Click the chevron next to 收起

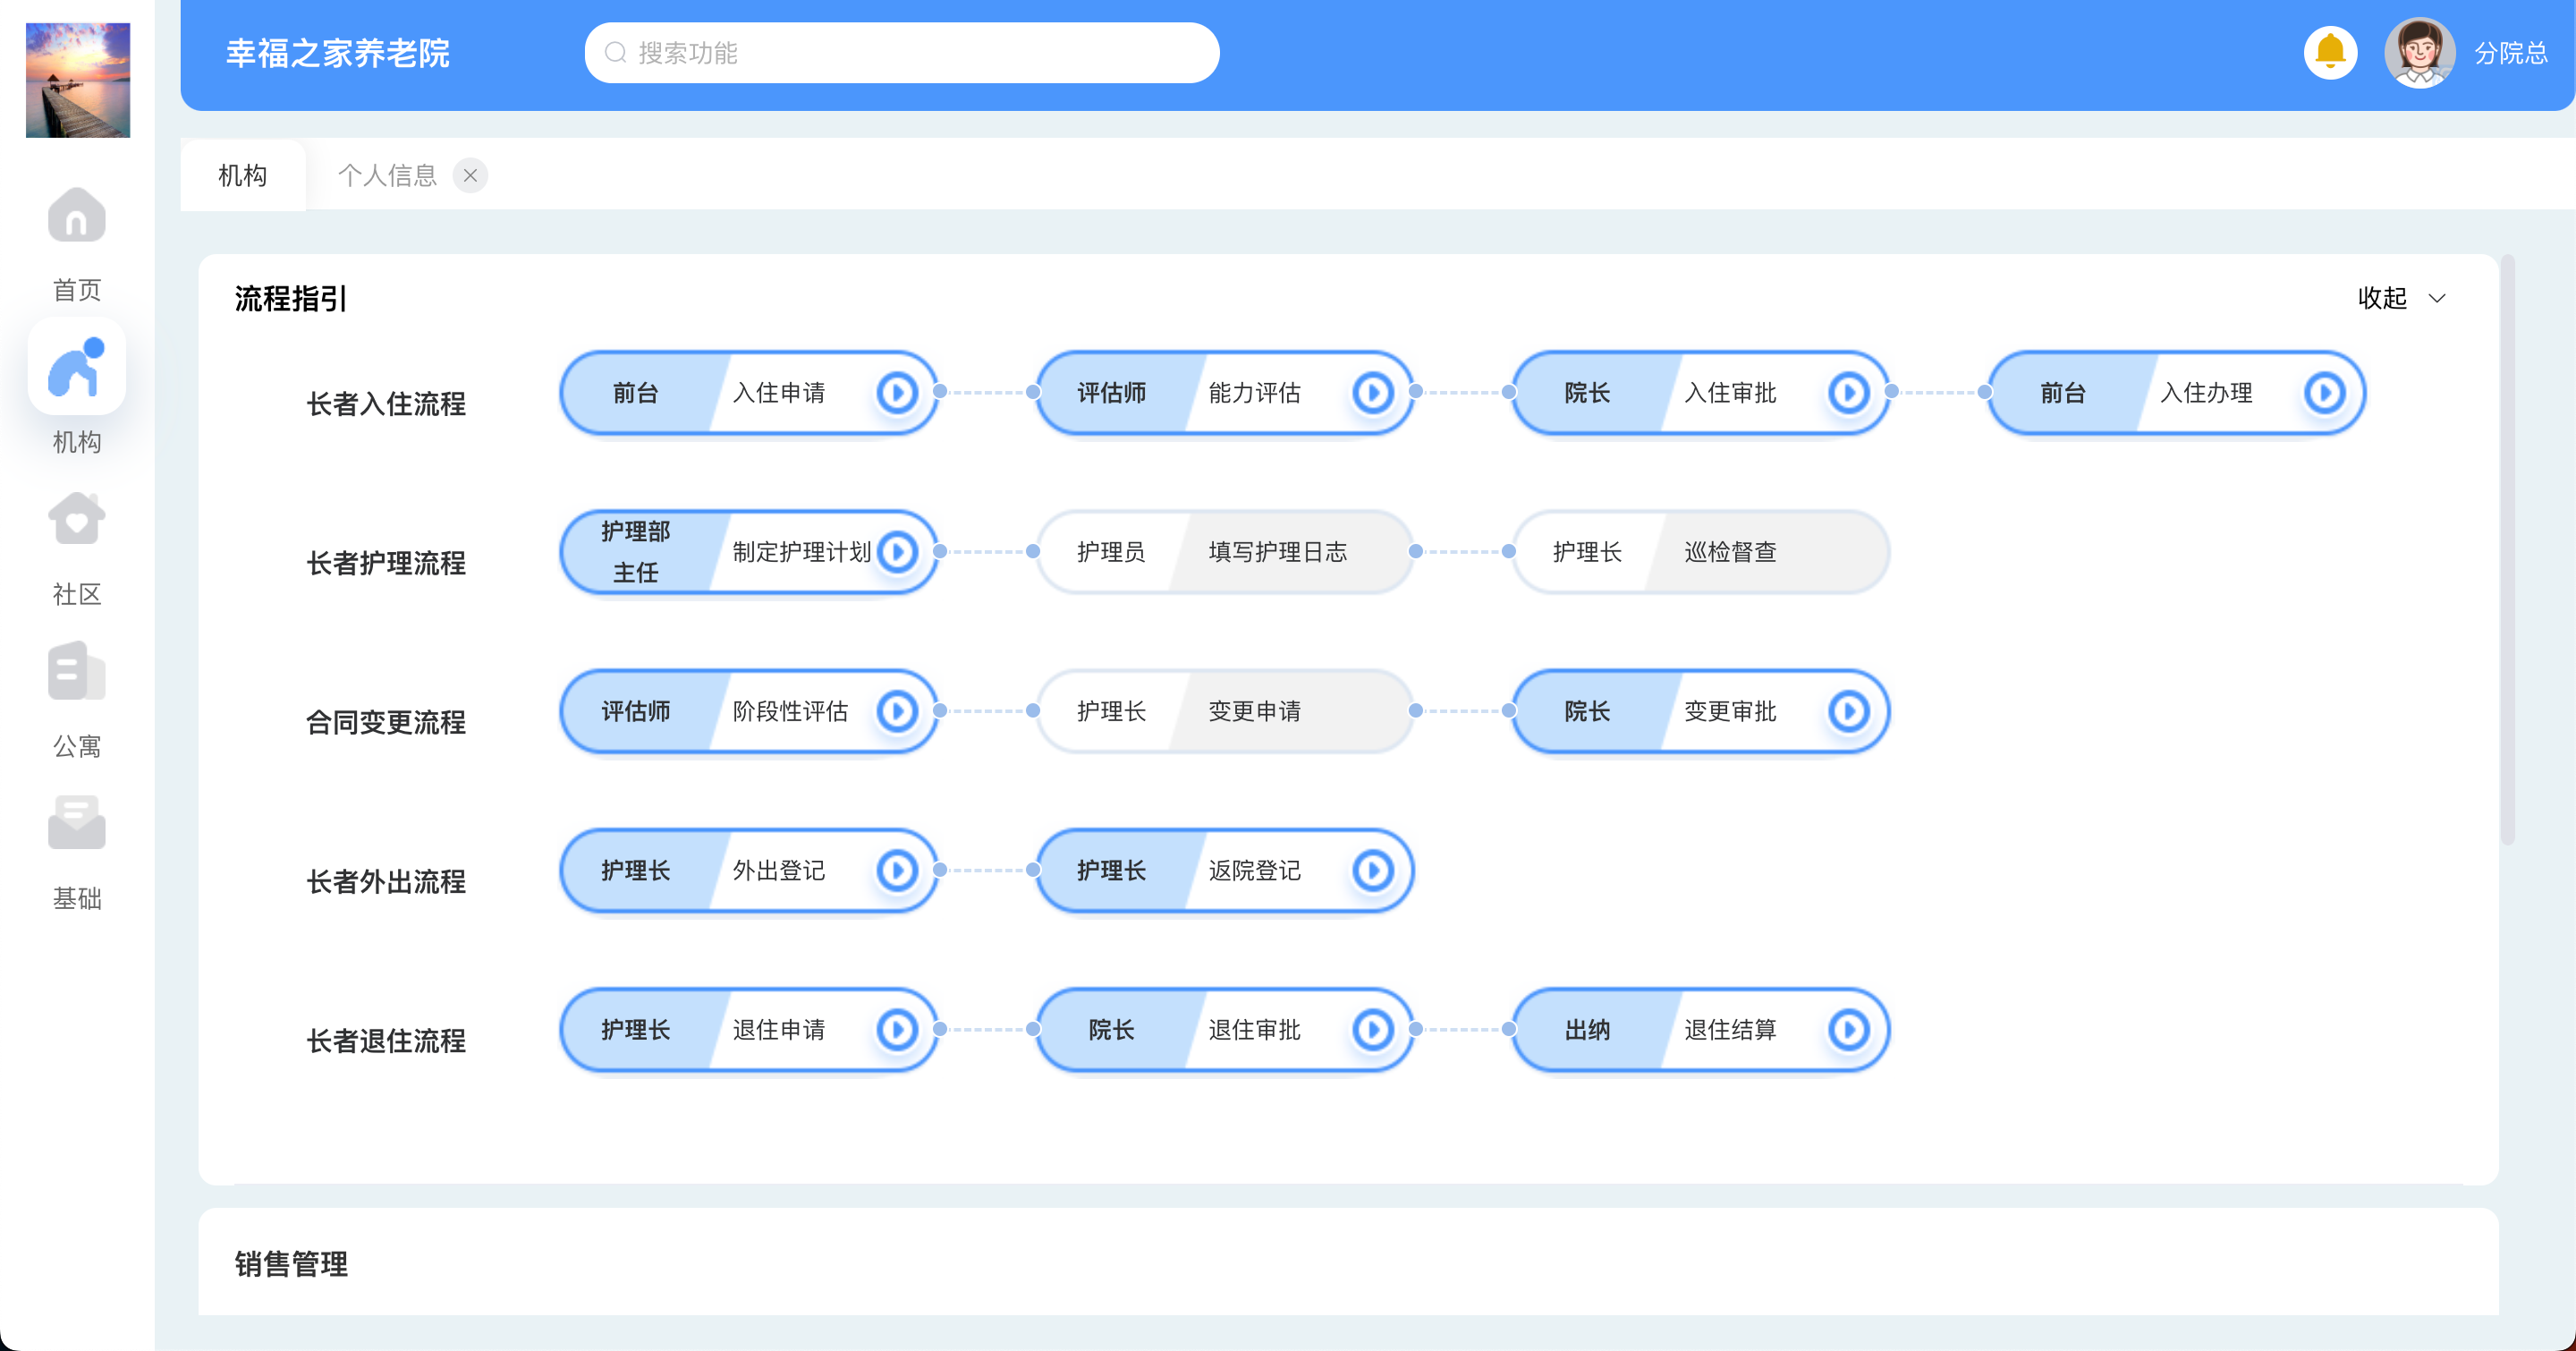(x=2437, y=298)
